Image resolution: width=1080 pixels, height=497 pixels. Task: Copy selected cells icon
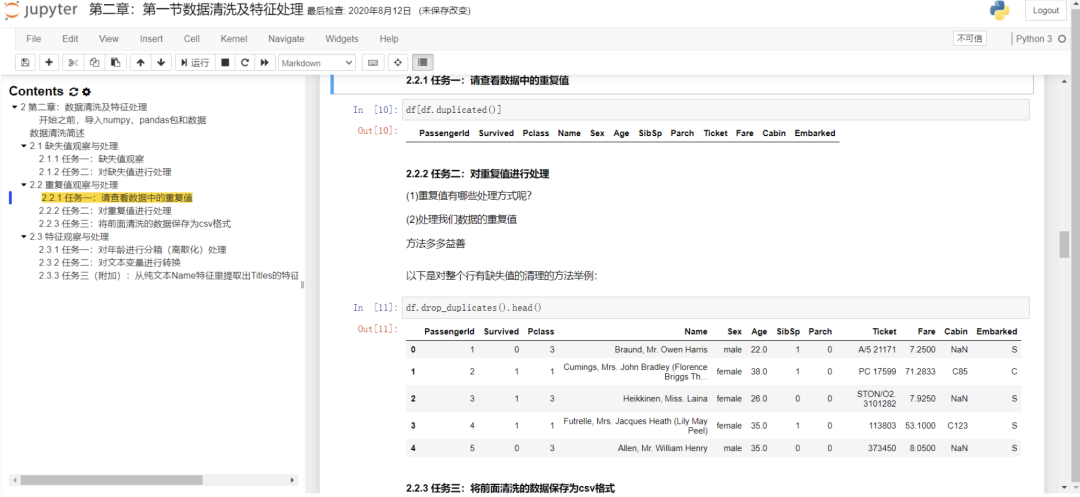coord(94,63)
